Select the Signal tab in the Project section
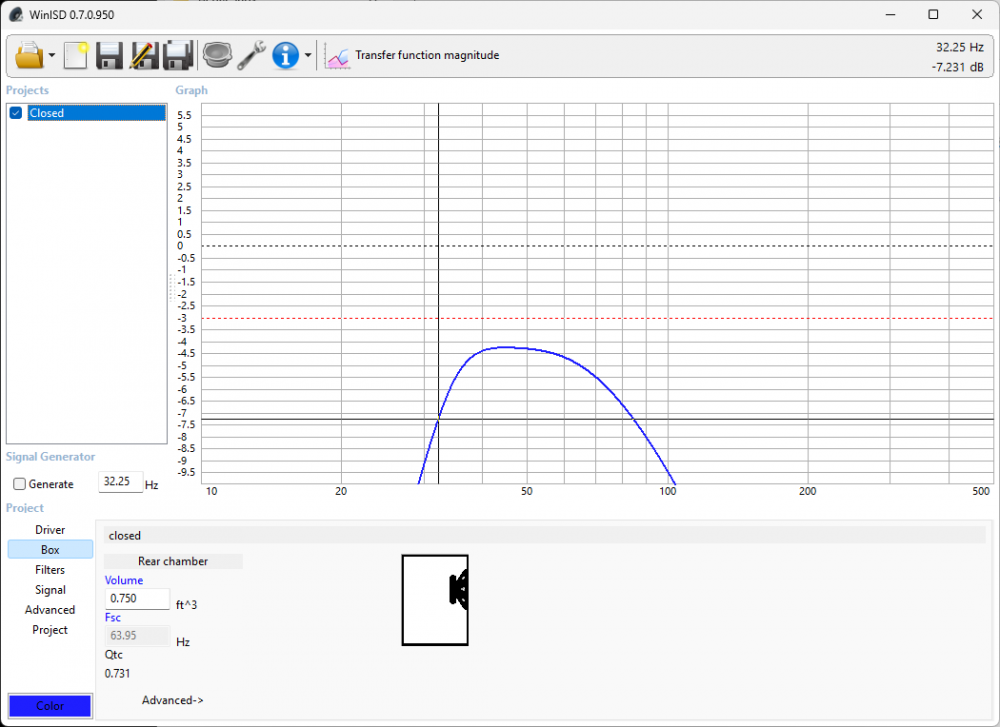This screenshot has height=727, width=1000. click(x=50, y=590)
